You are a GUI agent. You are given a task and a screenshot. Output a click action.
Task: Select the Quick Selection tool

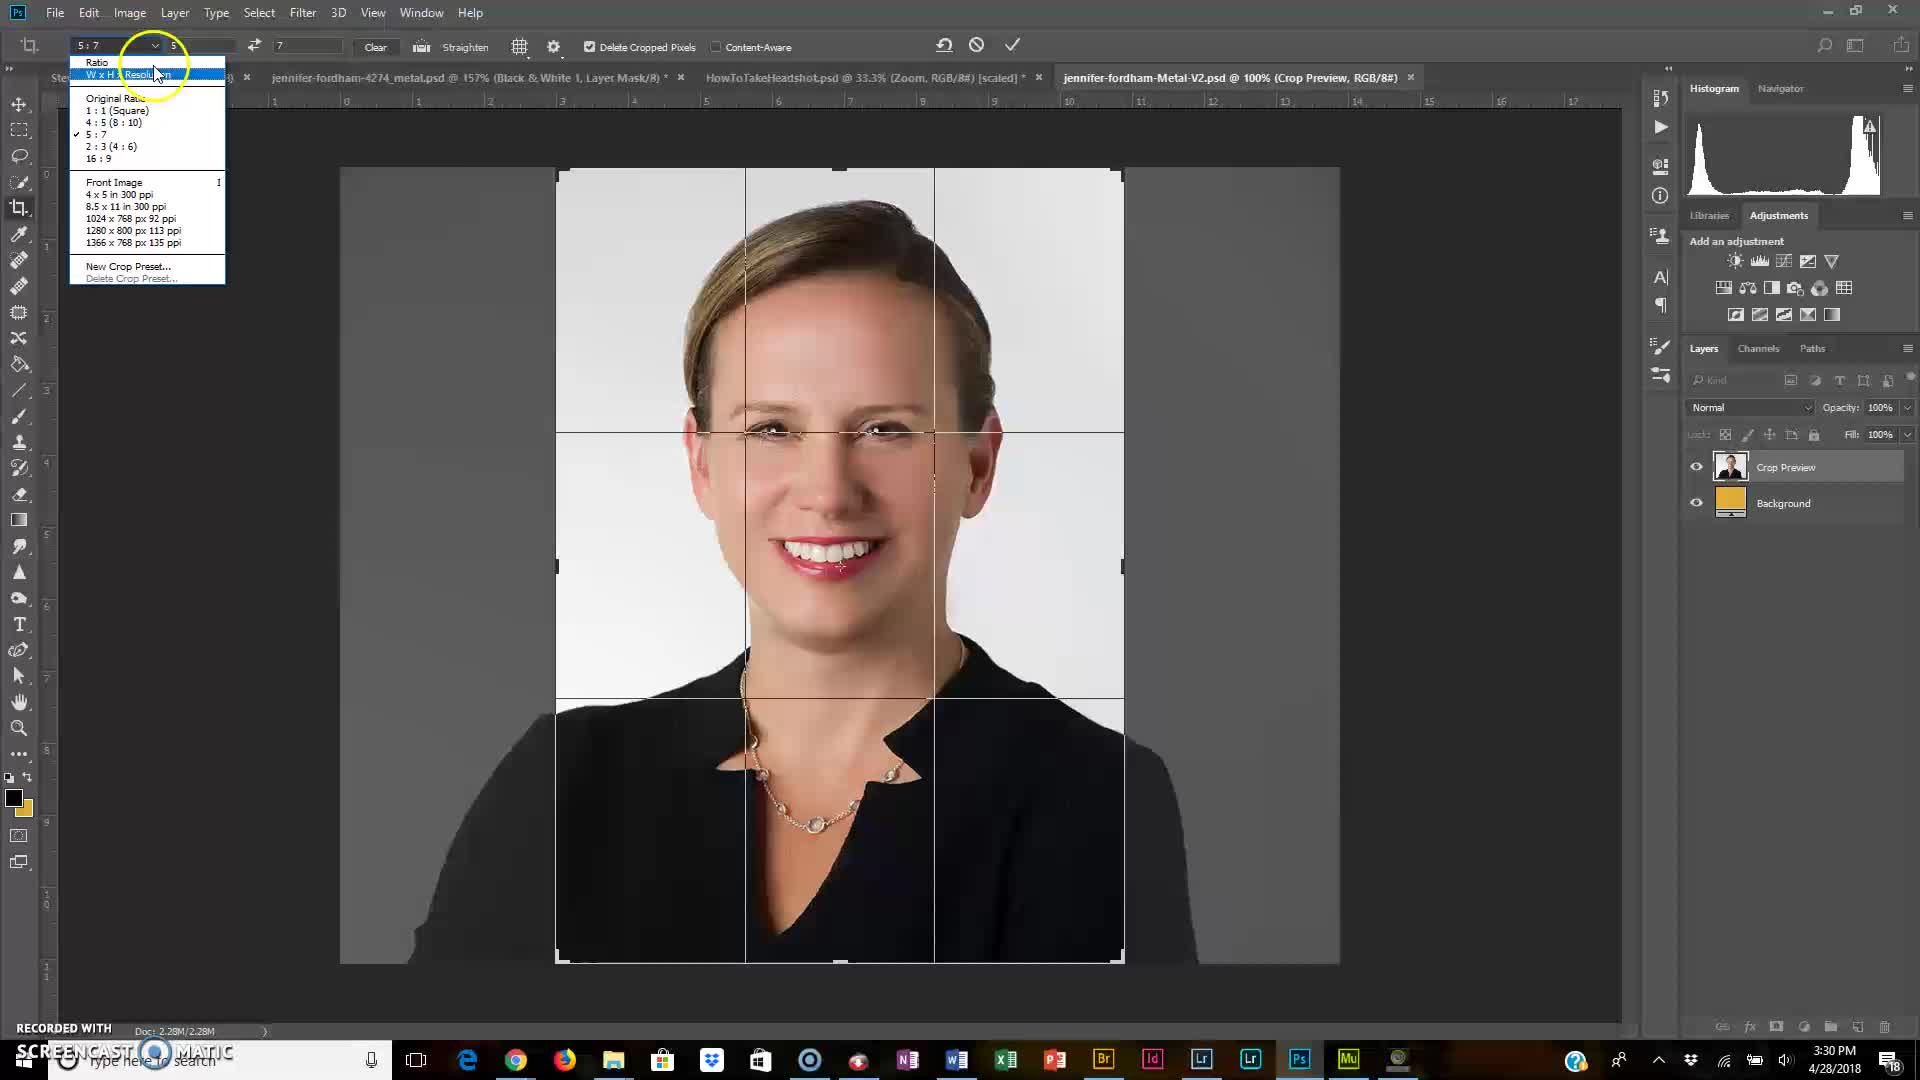19,182
